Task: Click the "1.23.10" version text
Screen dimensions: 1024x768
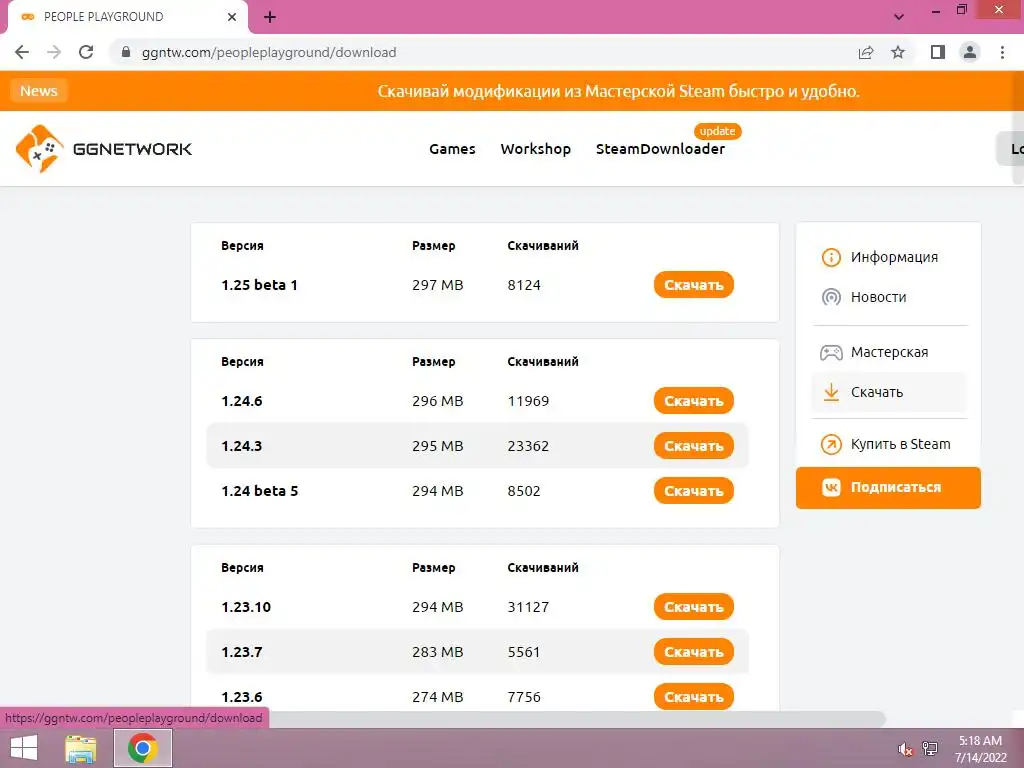Action: 246,607
